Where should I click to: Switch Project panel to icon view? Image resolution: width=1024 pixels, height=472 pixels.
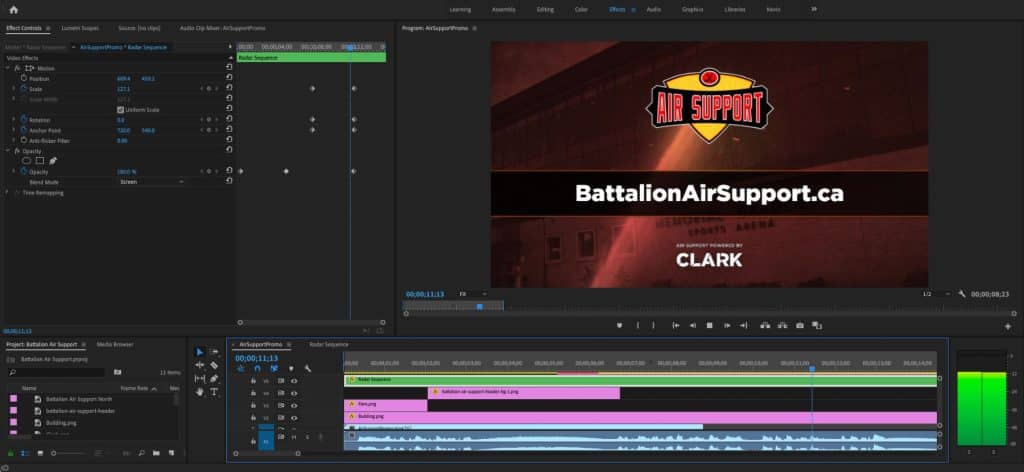[40, 452]
